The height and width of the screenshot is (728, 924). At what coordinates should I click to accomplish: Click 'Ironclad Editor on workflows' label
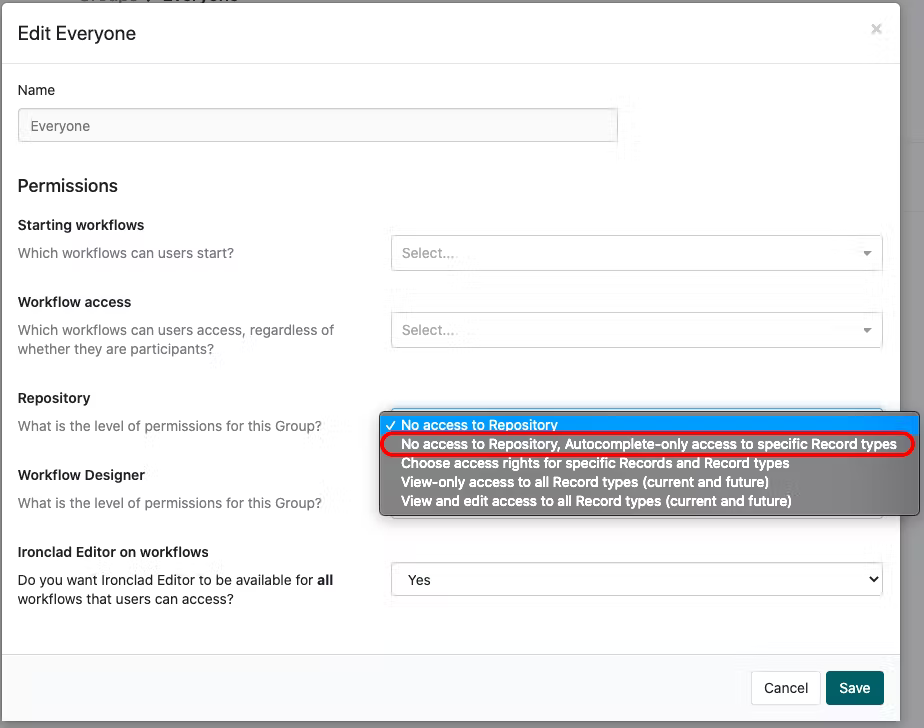coord(113,552)
